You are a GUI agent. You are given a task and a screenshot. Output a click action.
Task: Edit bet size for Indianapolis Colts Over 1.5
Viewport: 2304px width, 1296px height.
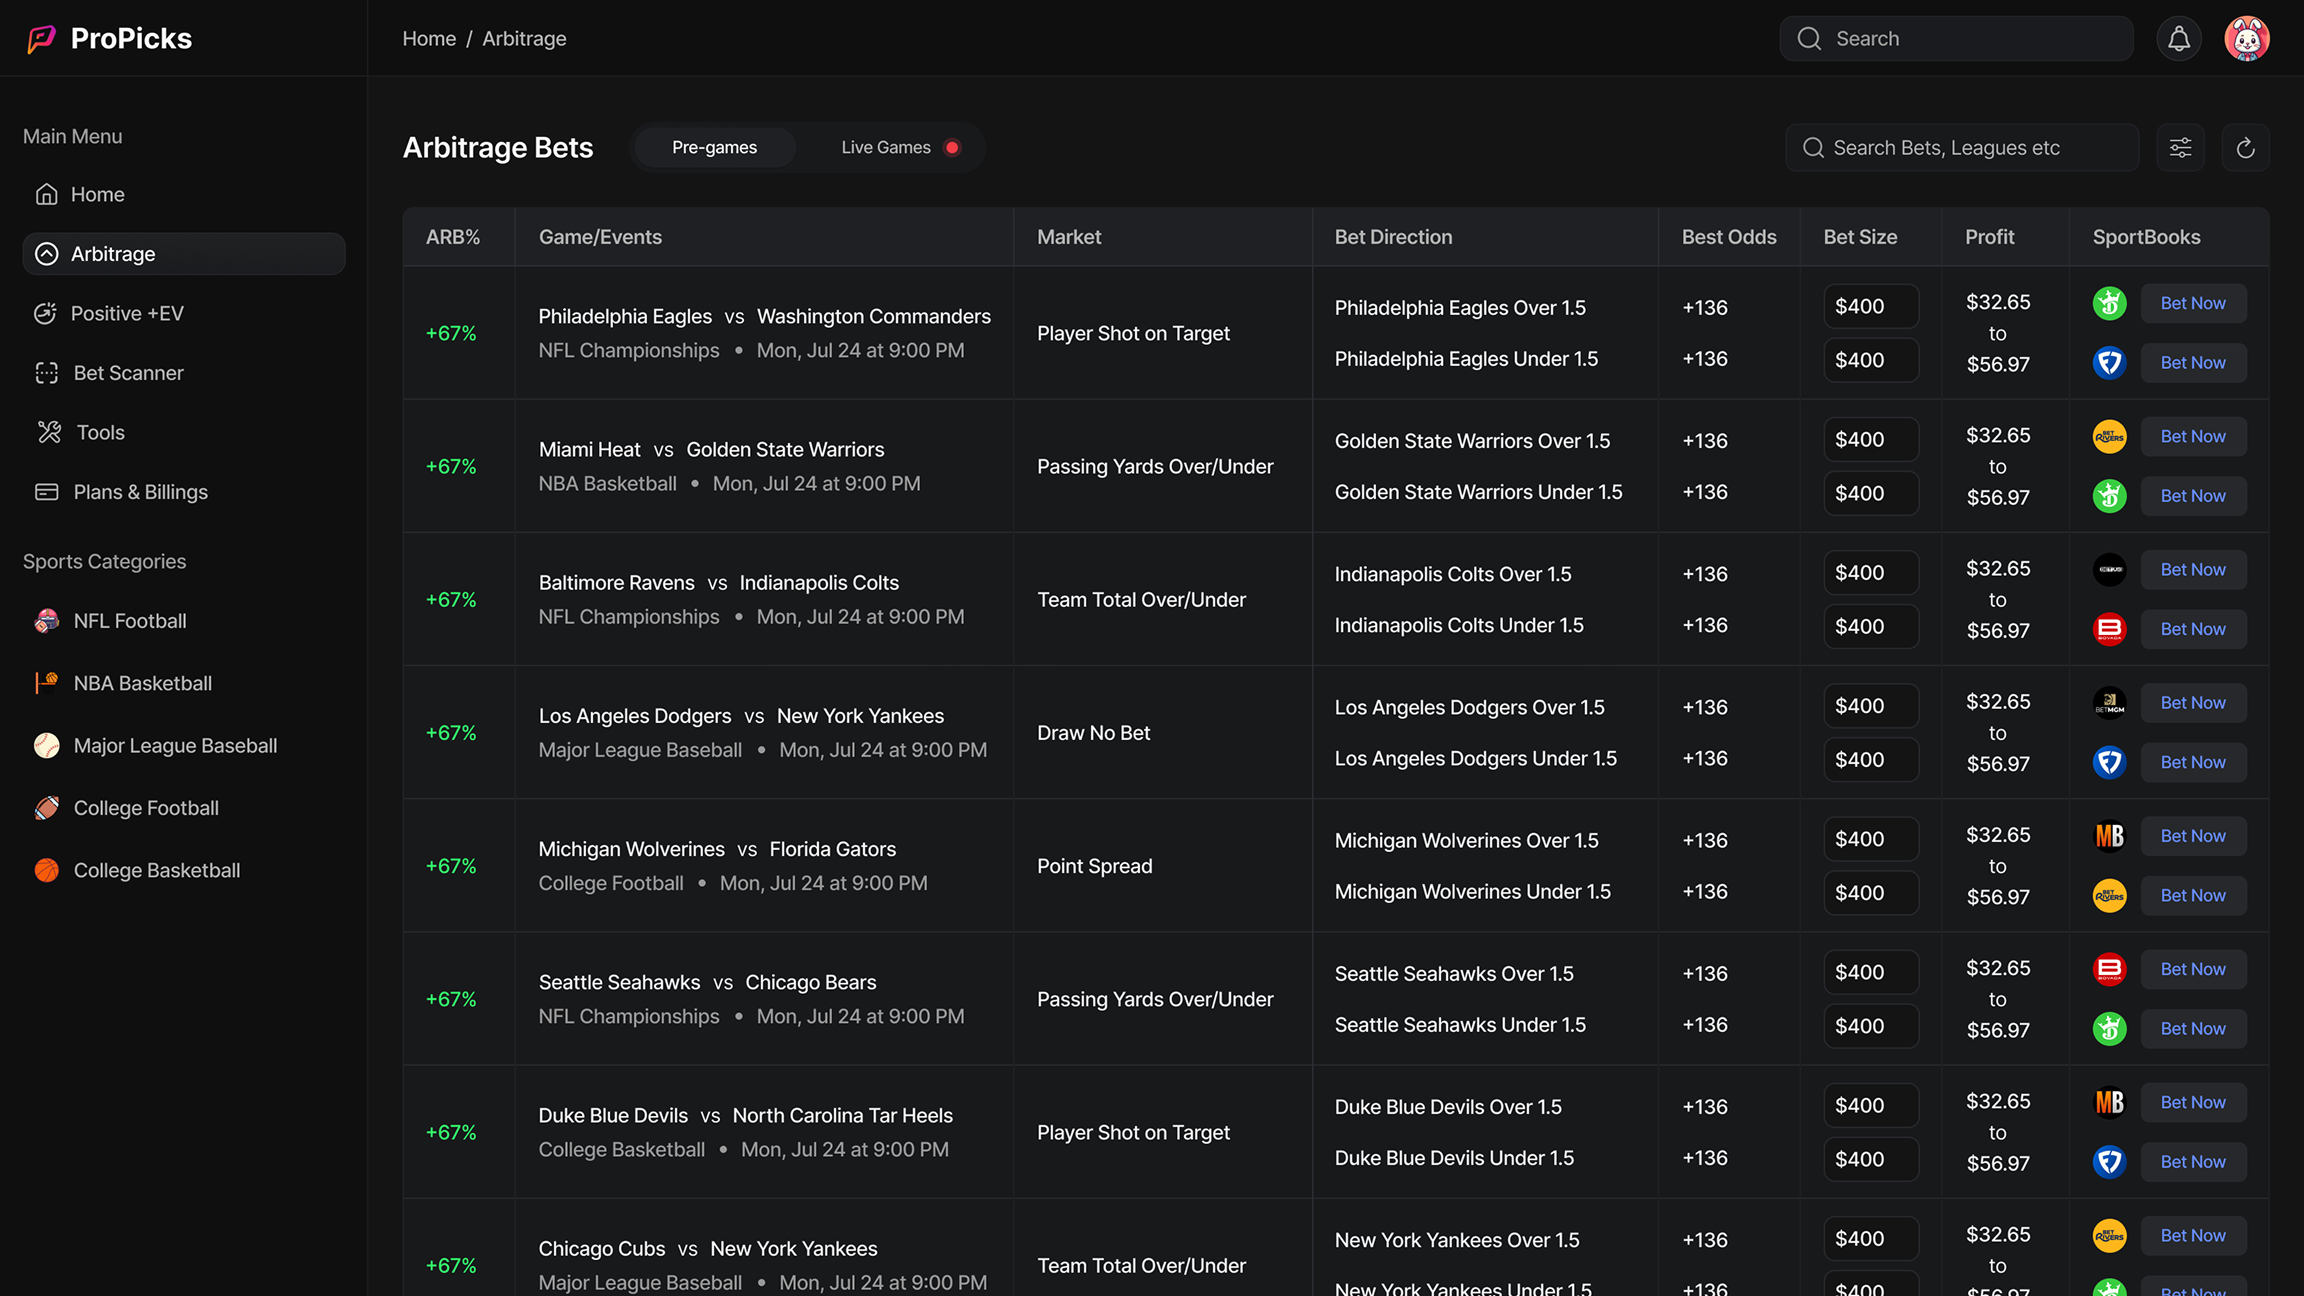[1870, 572]
